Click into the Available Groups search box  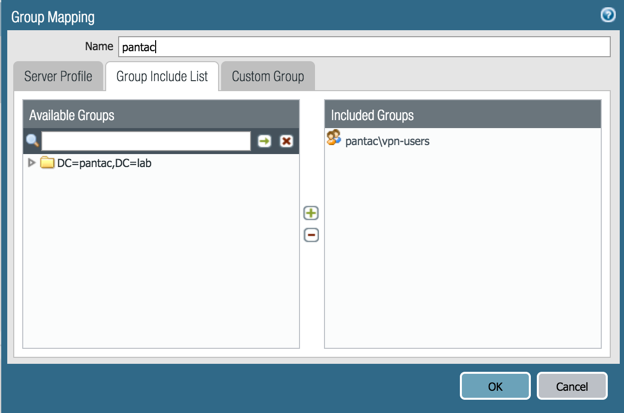click(146, 141)
